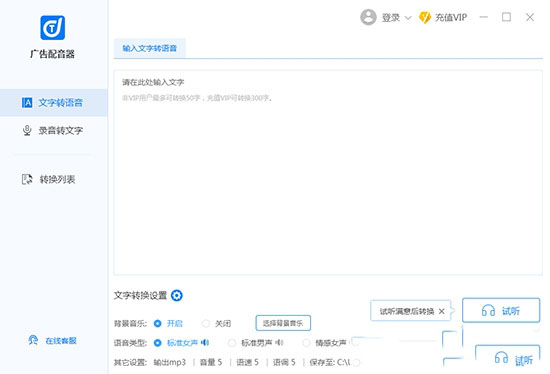This screenshot has width=550, height=374.
Task: Contact 在线客服 online support
Action: 52,340
